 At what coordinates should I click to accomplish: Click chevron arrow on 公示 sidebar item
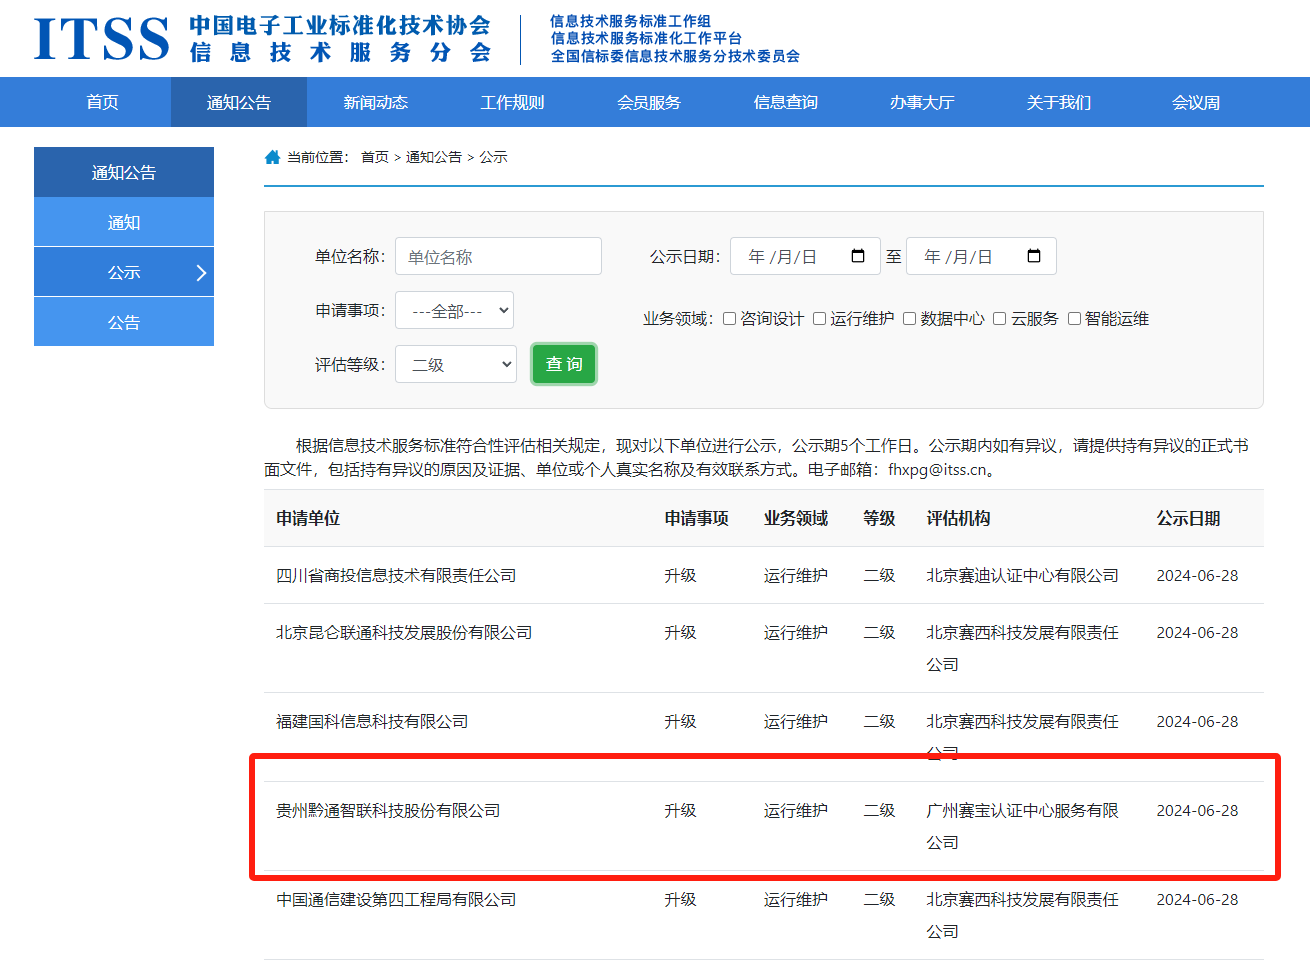coord(201,273)
